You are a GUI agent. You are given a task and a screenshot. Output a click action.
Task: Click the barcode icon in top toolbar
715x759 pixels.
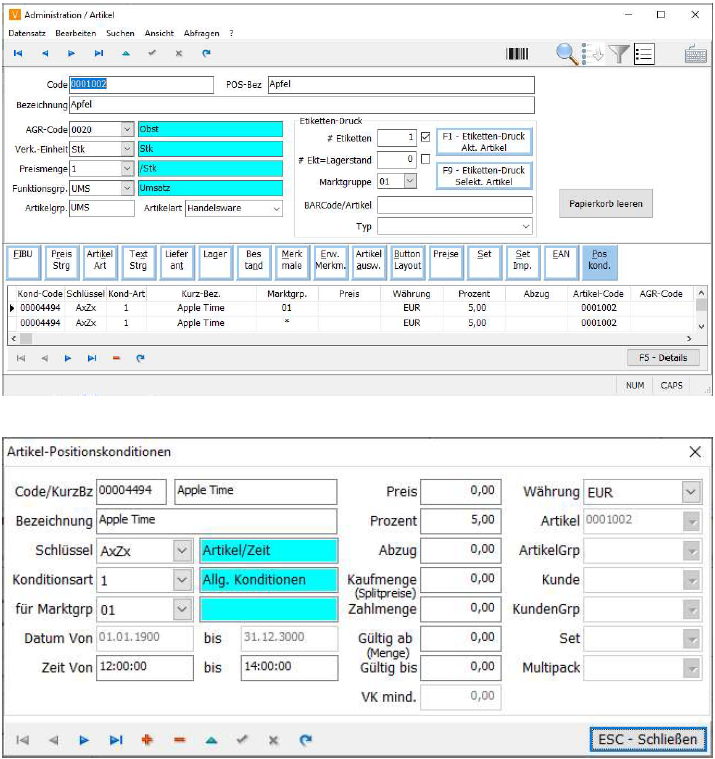coord(518,54)
